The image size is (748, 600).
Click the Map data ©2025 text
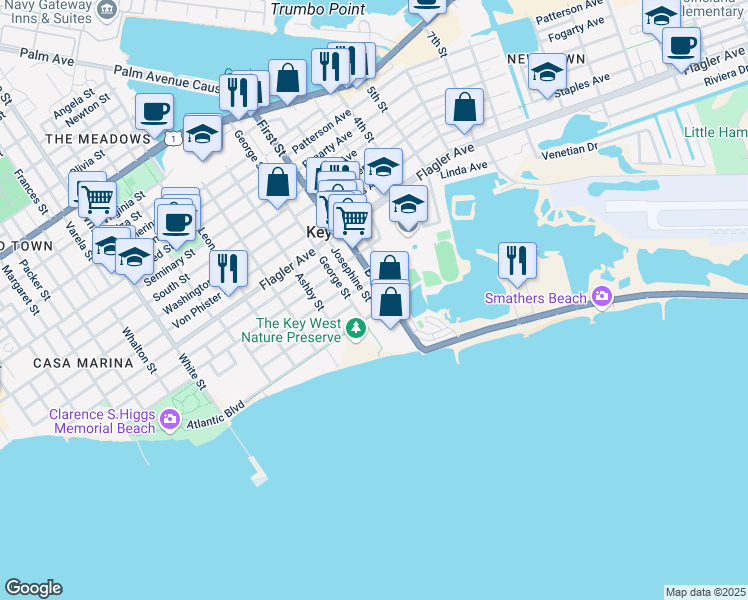705,592
